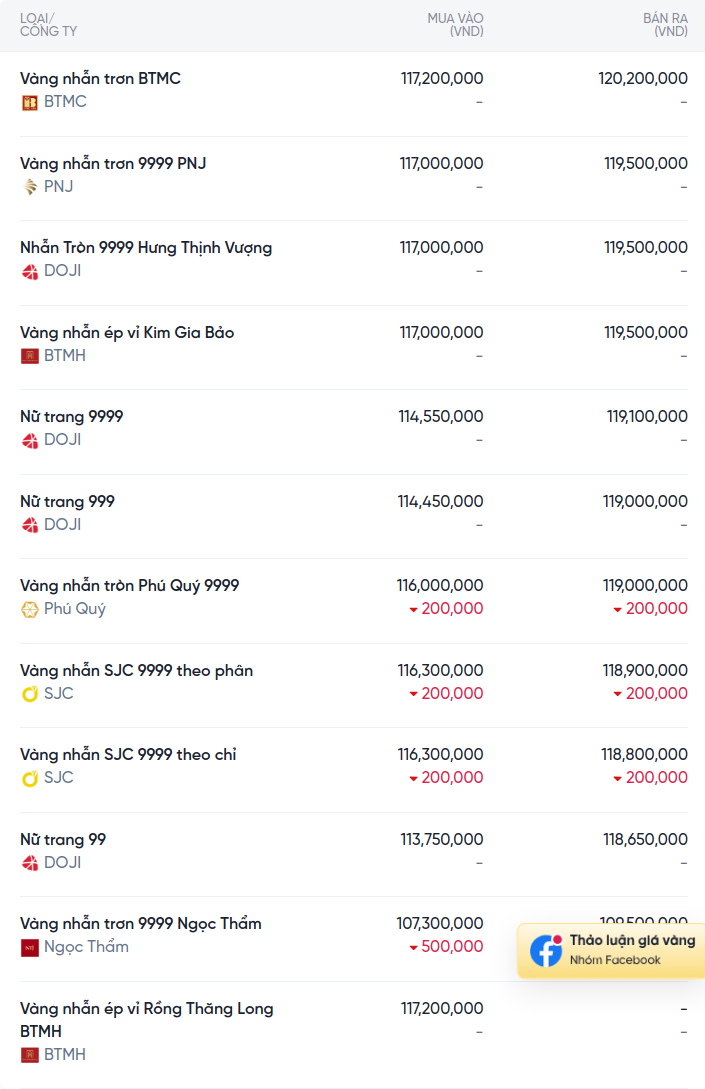
Task: Click SJC ring icon under theo phân
Action: pos(29,694)
